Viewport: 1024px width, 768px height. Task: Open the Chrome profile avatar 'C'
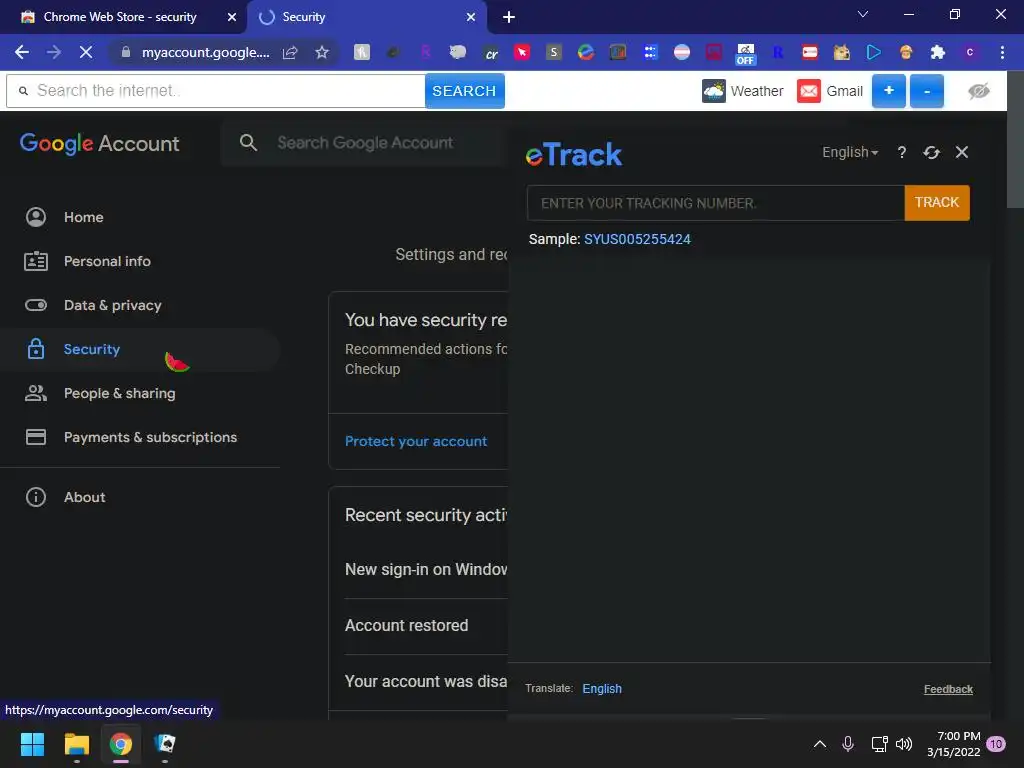[x=970, y=52]
